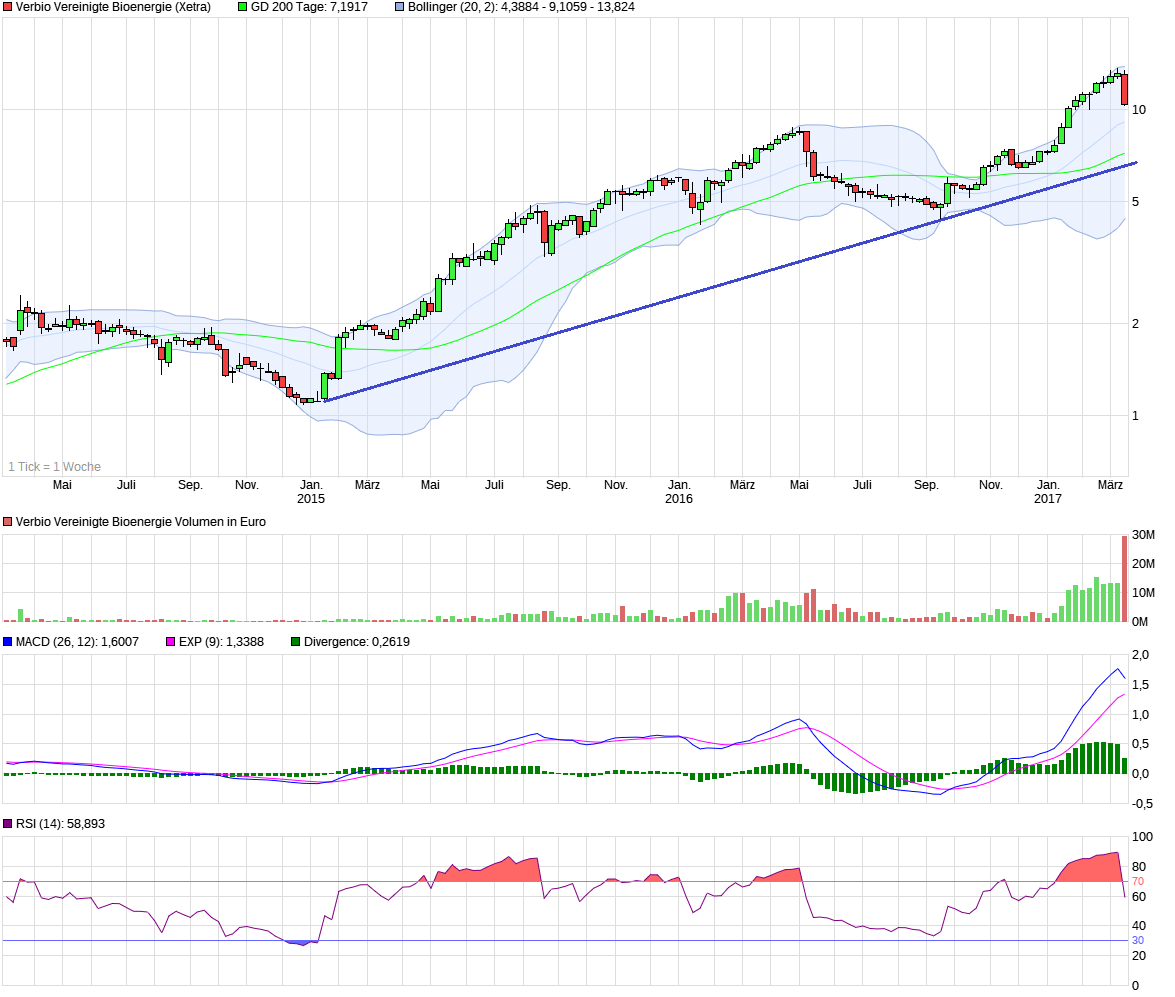Click the red Verbio Vereinigte Bioenergie legend swatch
This screenshot has width=1175, height=997.
click(7, 7)
